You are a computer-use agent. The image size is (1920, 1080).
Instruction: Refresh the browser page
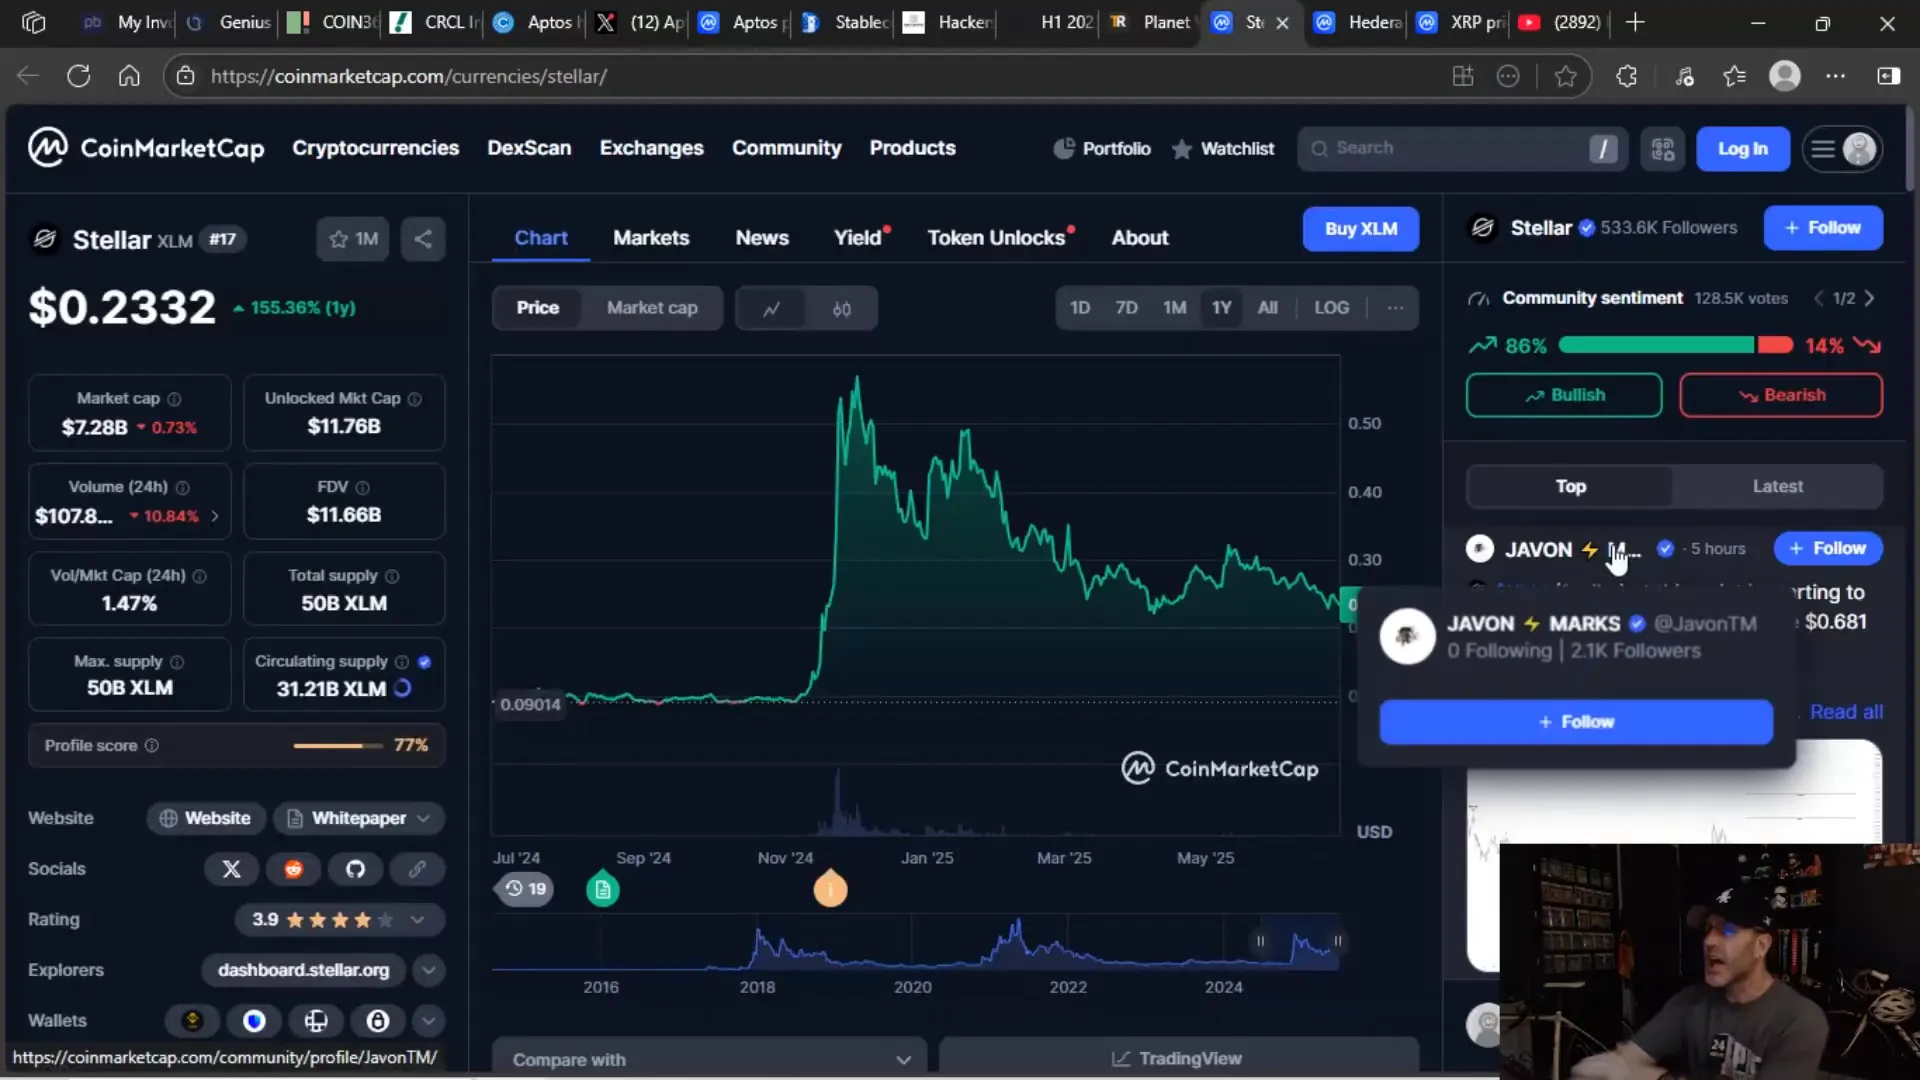[x=78, y=76]
